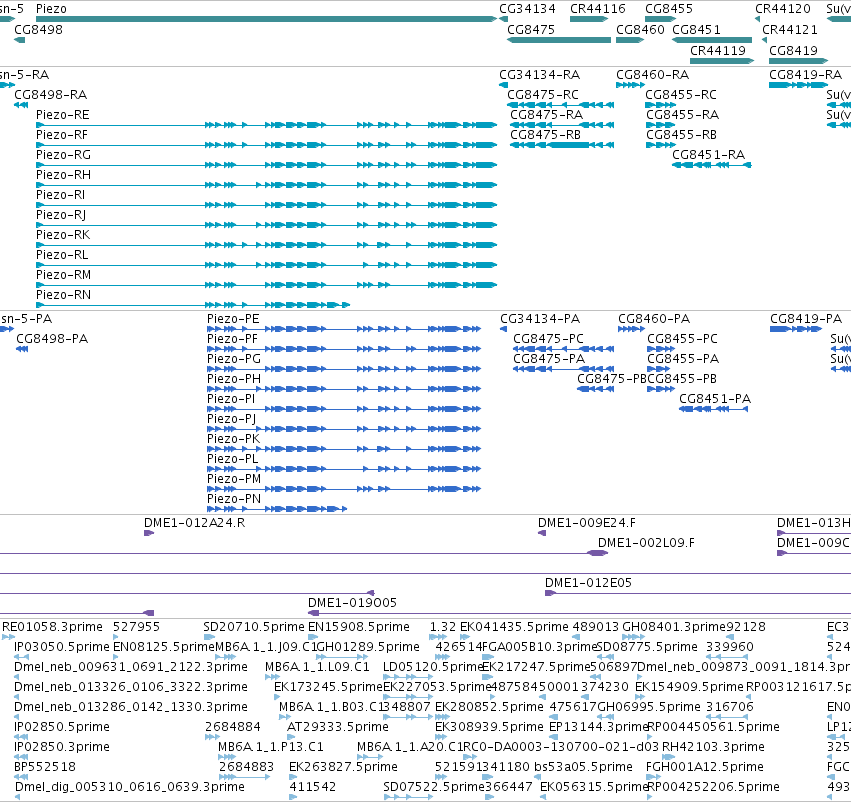Click the Piezo-RM transcript label
Screen dimensions: 851x802
pyautogui.click(x=63, y=275)
